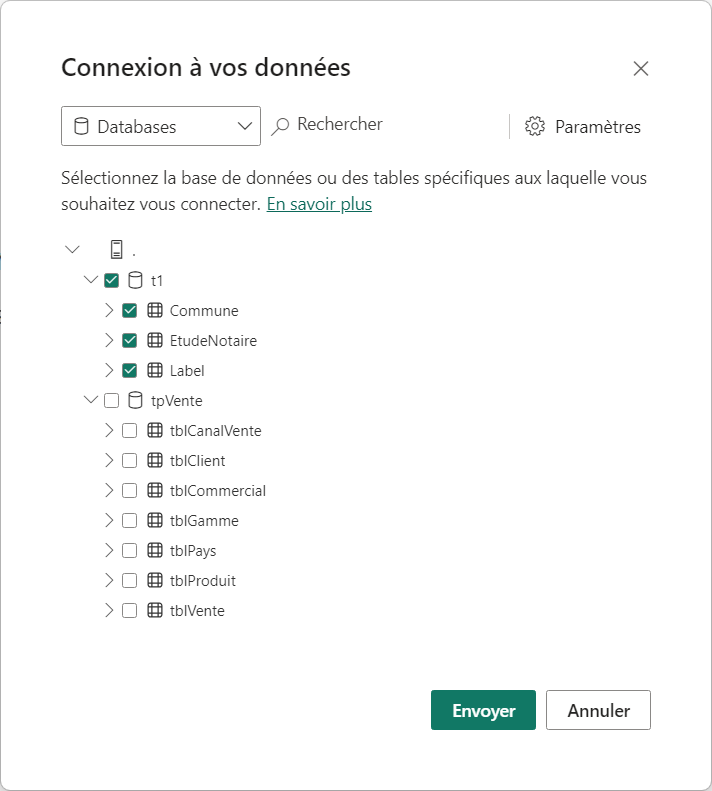The image size is (712, 791).
Task: Click the Envoyer button
Action: (483, 710)
